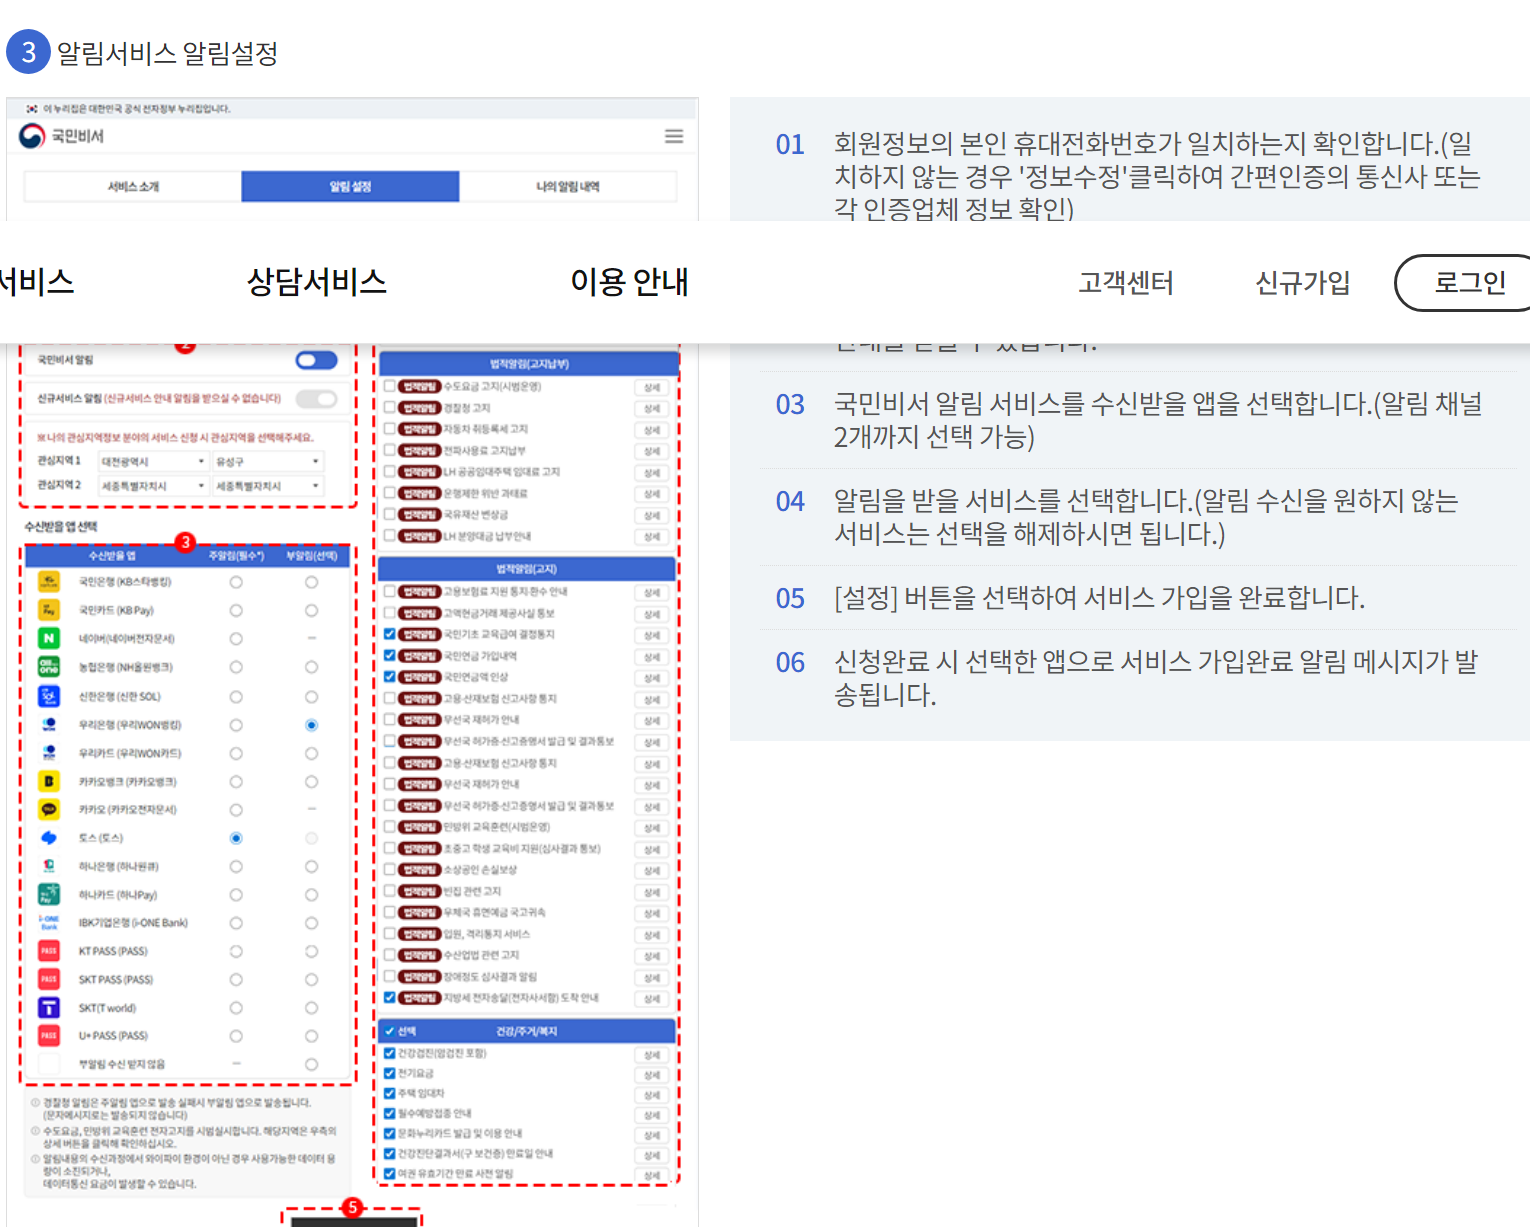1530x1227 pixels.
Task: Click the KT PASS app icon
Action: pos(48,951)
